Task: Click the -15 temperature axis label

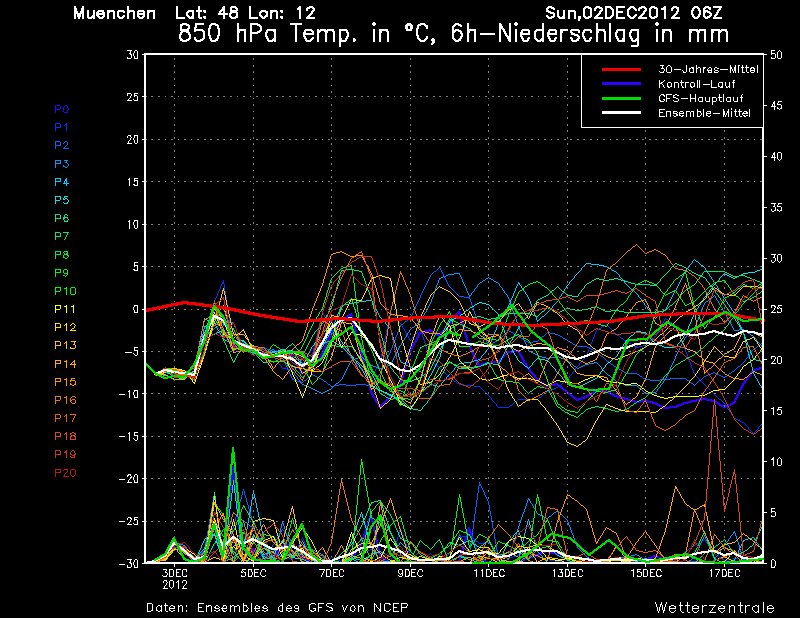Action: 129,436
